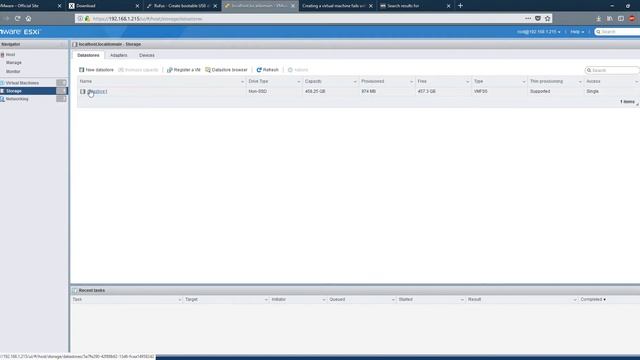Switch to the Datastores tab
Screen dimensions: 640x360
[x=88, y=55]
